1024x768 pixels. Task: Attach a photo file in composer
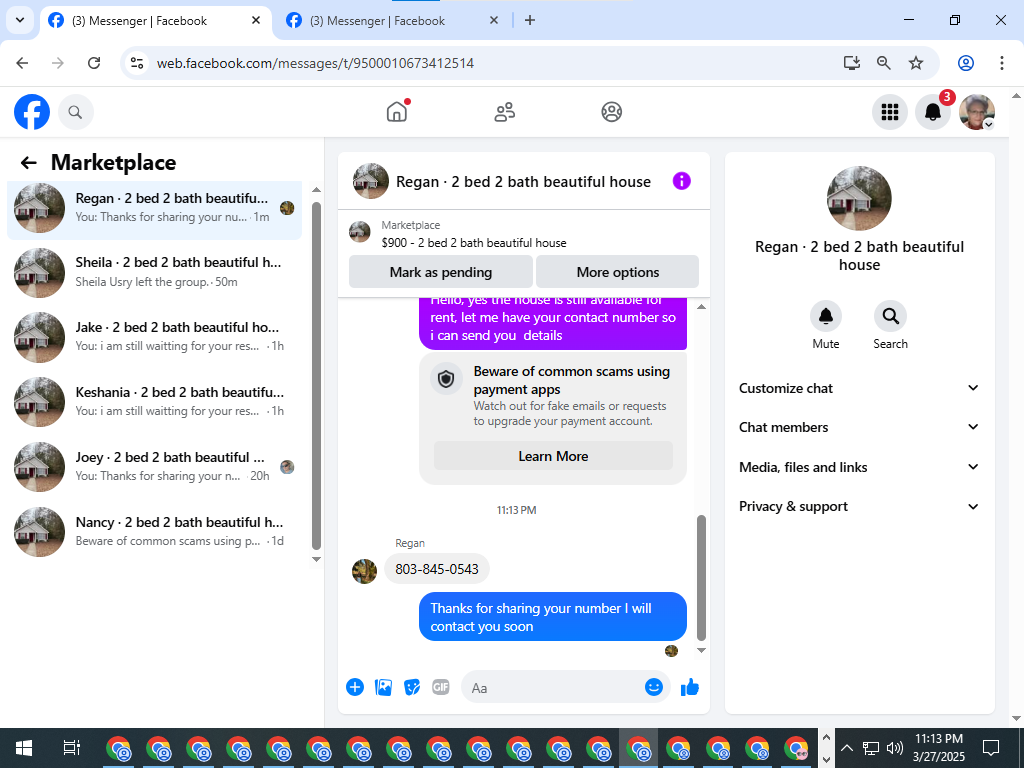click(383, 687)
